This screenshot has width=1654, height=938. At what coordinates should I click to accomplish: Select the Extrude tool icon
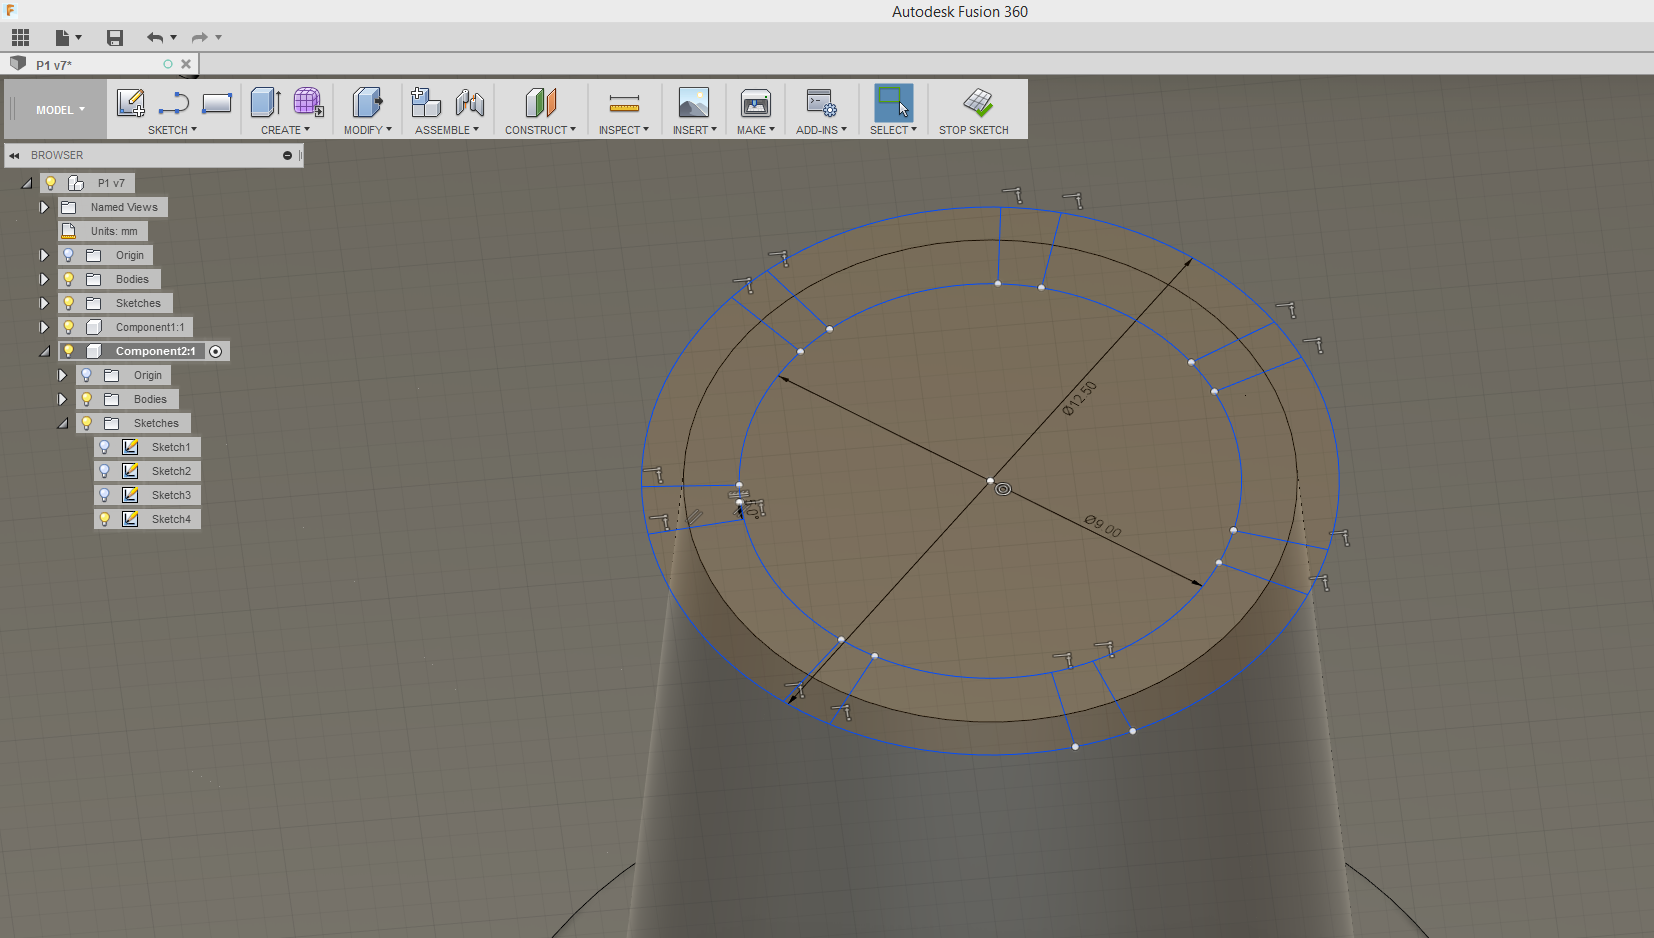265,103
